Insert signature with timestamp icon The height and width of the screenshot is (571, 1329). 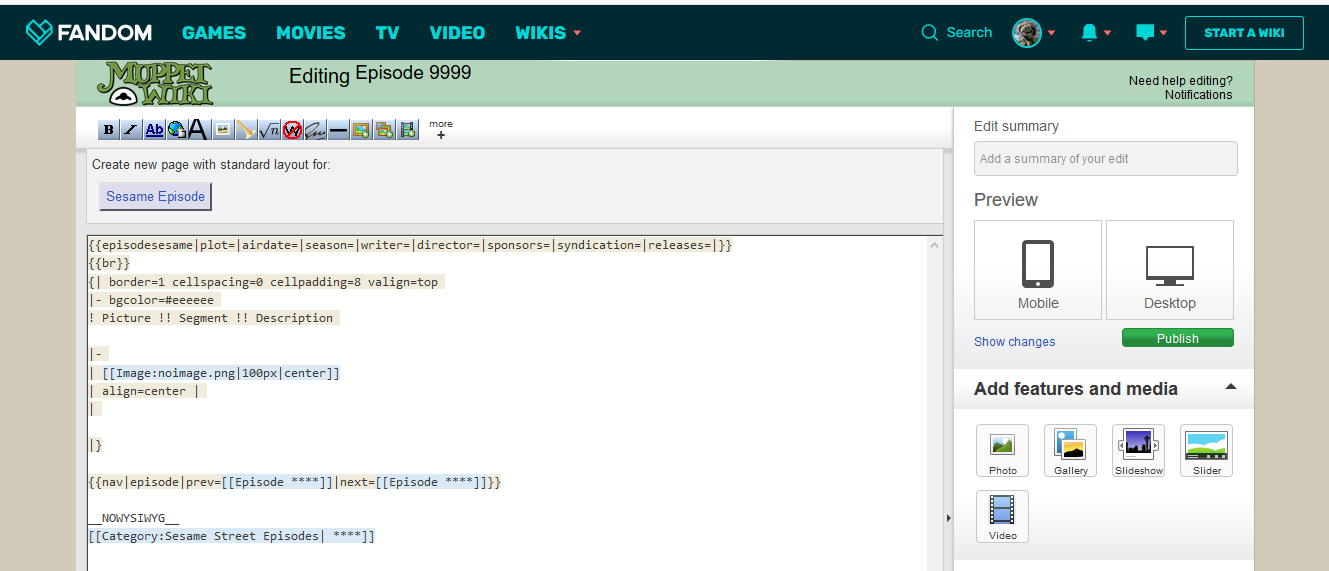point(315,130)
